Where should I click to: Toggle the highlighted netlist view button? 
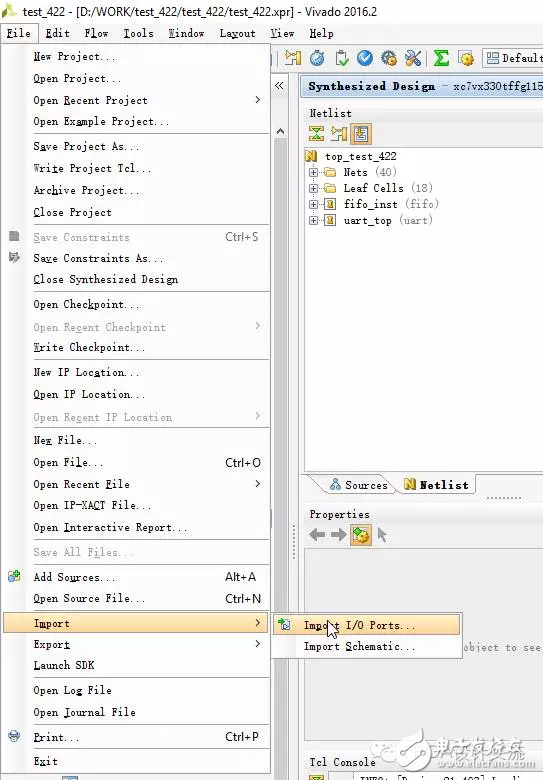point(361,133)
